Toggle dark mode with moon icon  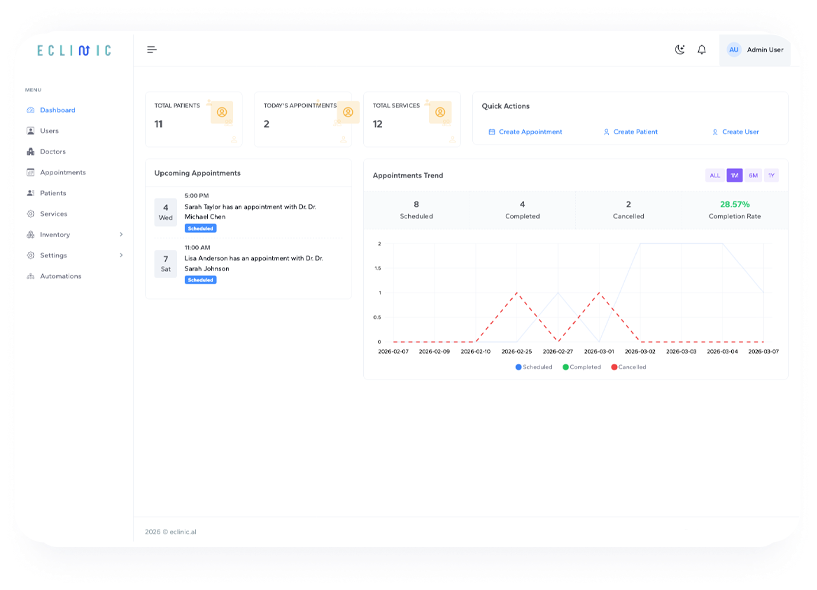coord(680,50)
